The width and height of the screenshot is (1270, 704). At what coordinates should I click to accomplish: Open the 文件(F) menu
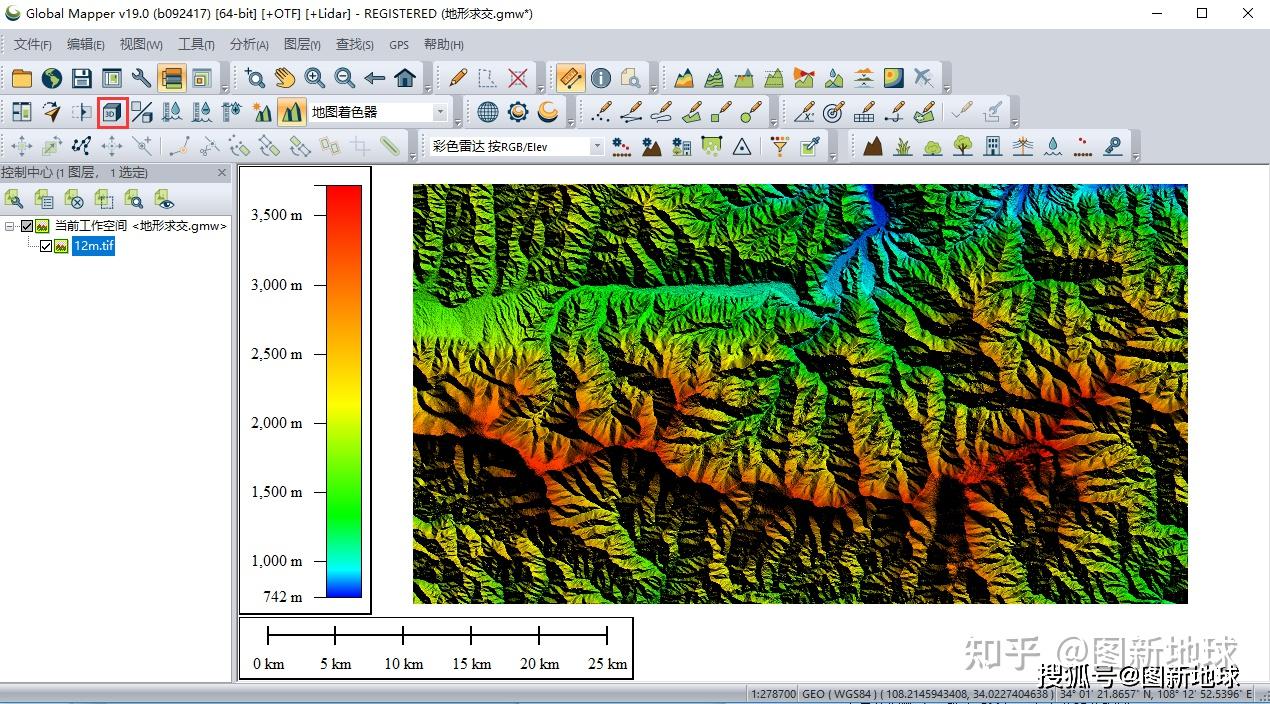(x=32, y=44)
